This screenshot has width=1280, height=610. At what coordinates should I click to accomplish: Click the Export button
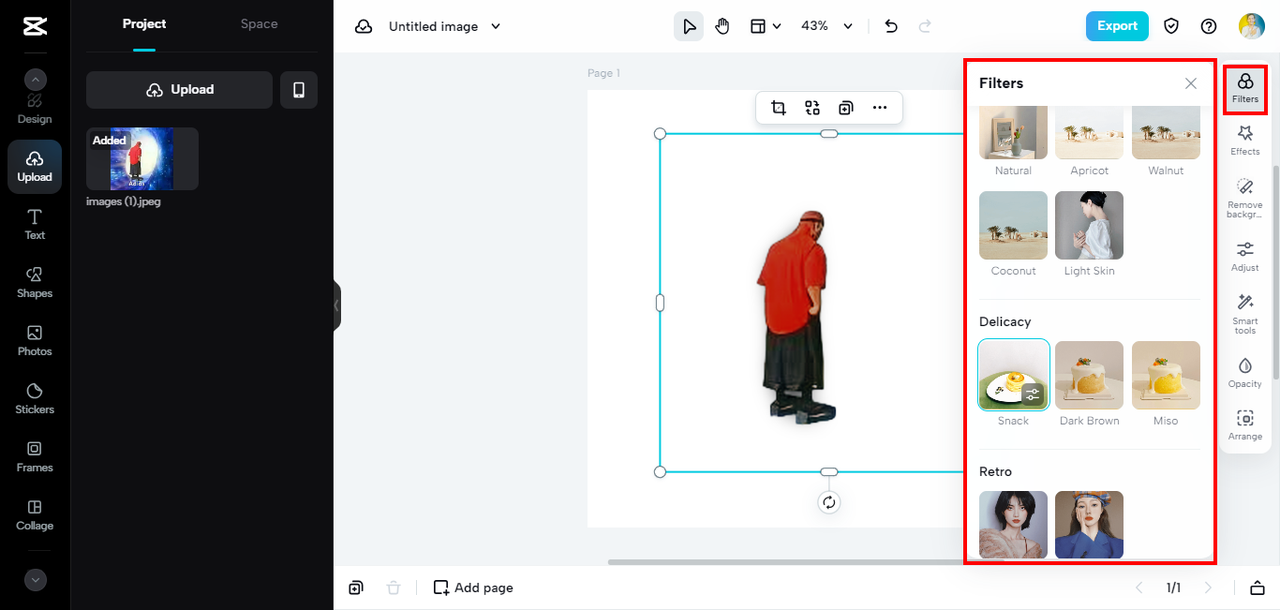point(1117,26)
